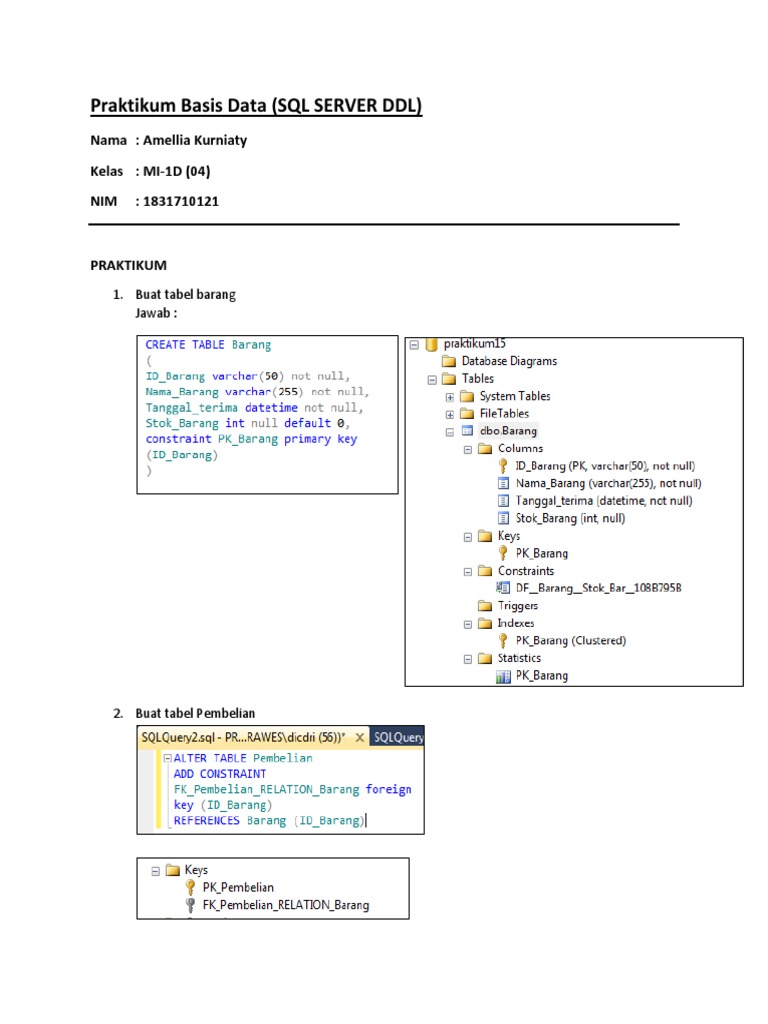
Task: Click the System Tables folder icon
Action: [x=467, y=396]
